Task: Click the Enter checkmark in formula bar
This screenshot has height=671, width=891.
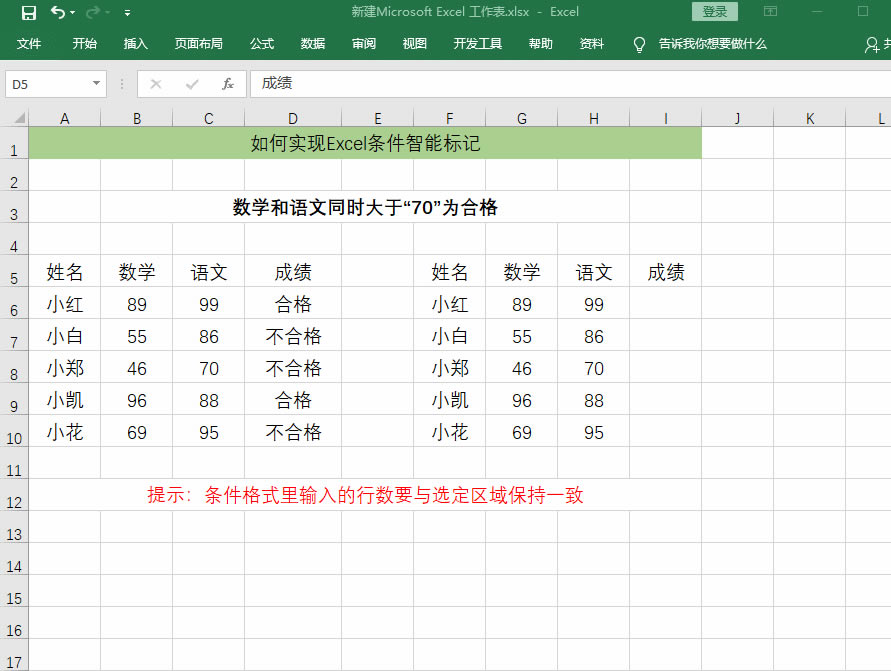Action: (192, 84)
